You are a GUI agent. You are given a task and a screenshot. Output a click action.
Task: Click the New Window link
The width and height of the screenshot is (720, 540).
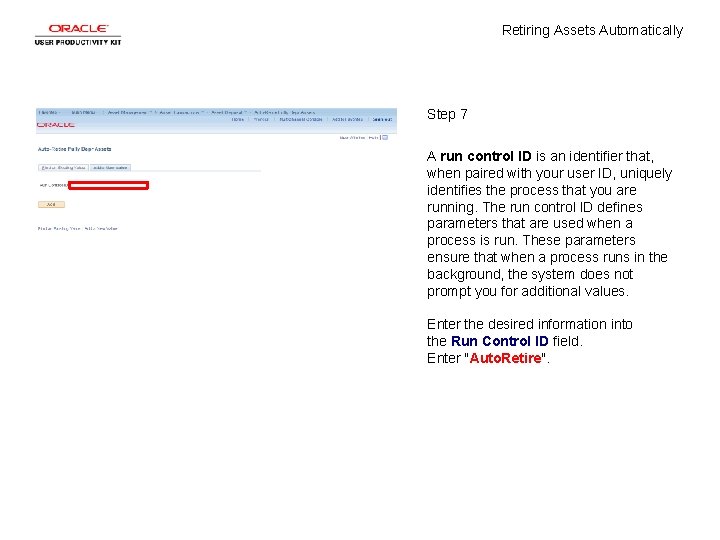352,137
